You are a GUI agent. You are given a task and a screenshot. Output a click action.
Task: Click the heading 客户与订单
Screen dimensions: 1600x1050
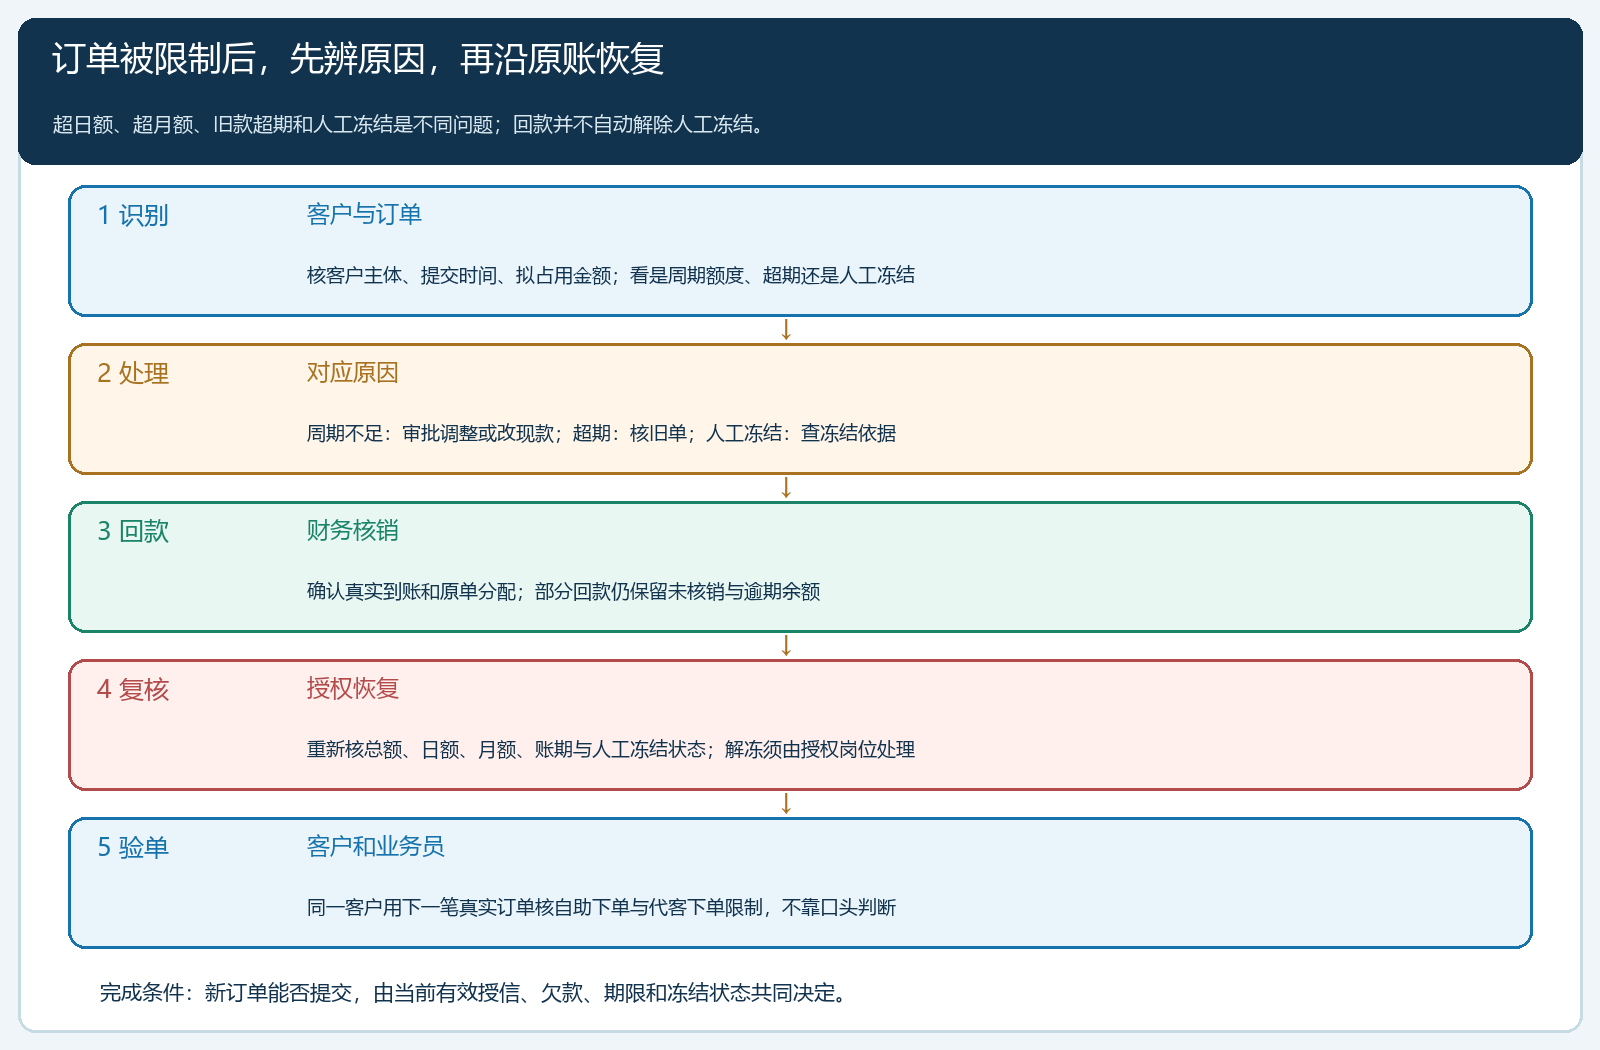[x=364, y=214]
